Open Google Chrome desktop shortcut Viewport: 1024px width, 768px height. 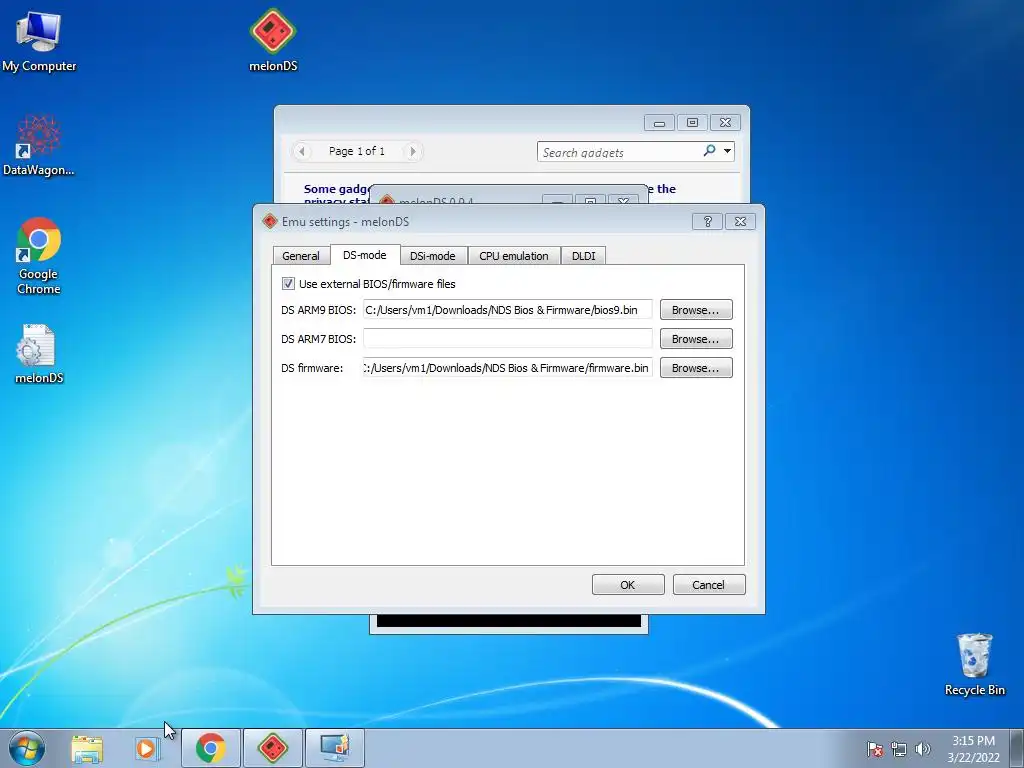39,256
